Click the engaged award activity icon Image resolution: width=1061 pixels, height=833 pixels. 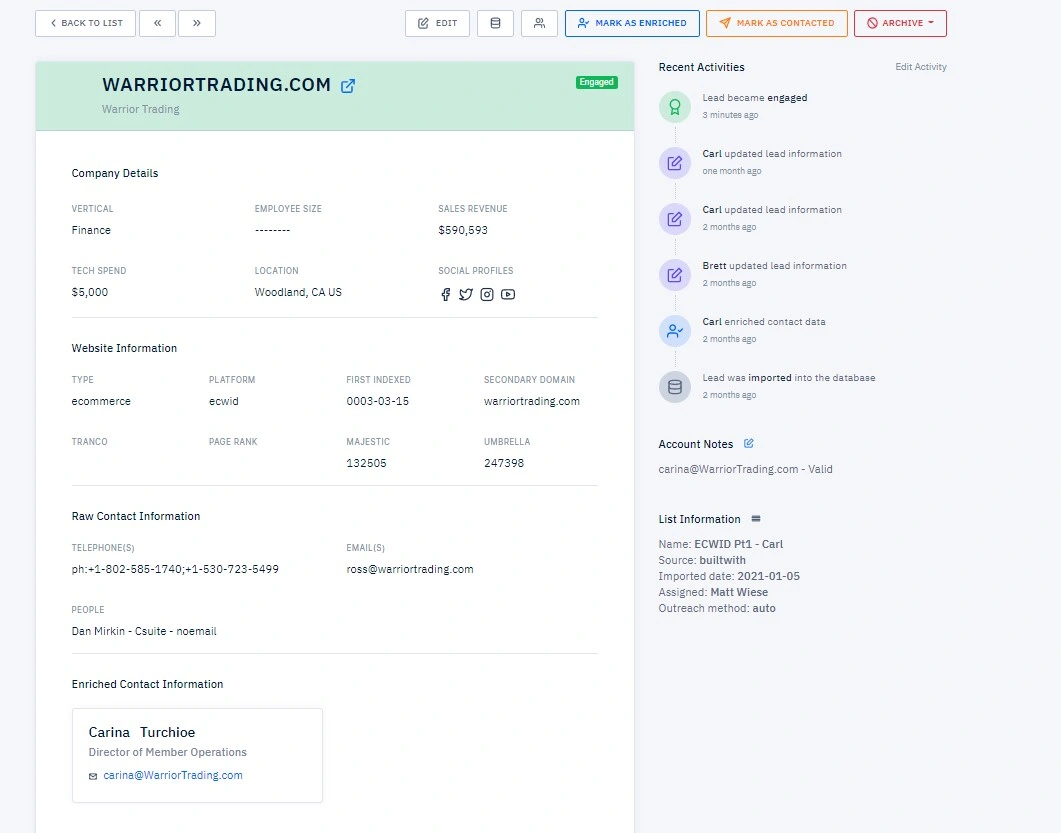pos(675,107)
